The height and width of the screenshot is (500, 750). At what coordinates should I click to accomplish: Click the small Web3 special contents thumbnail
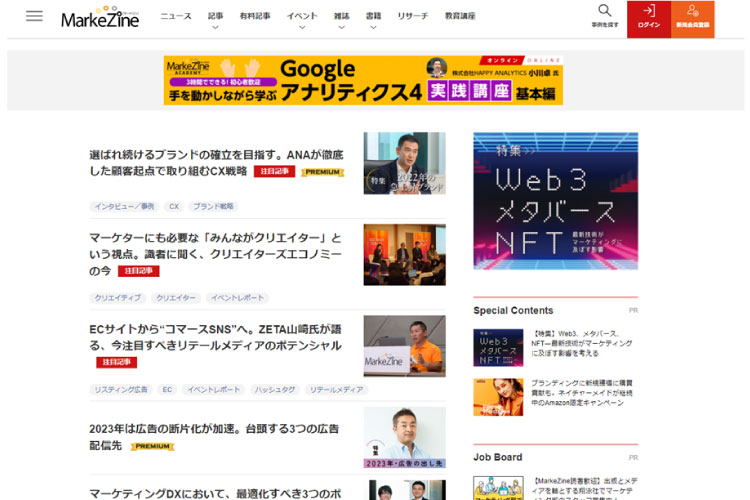pyautogui.click(x=498, y=347)
